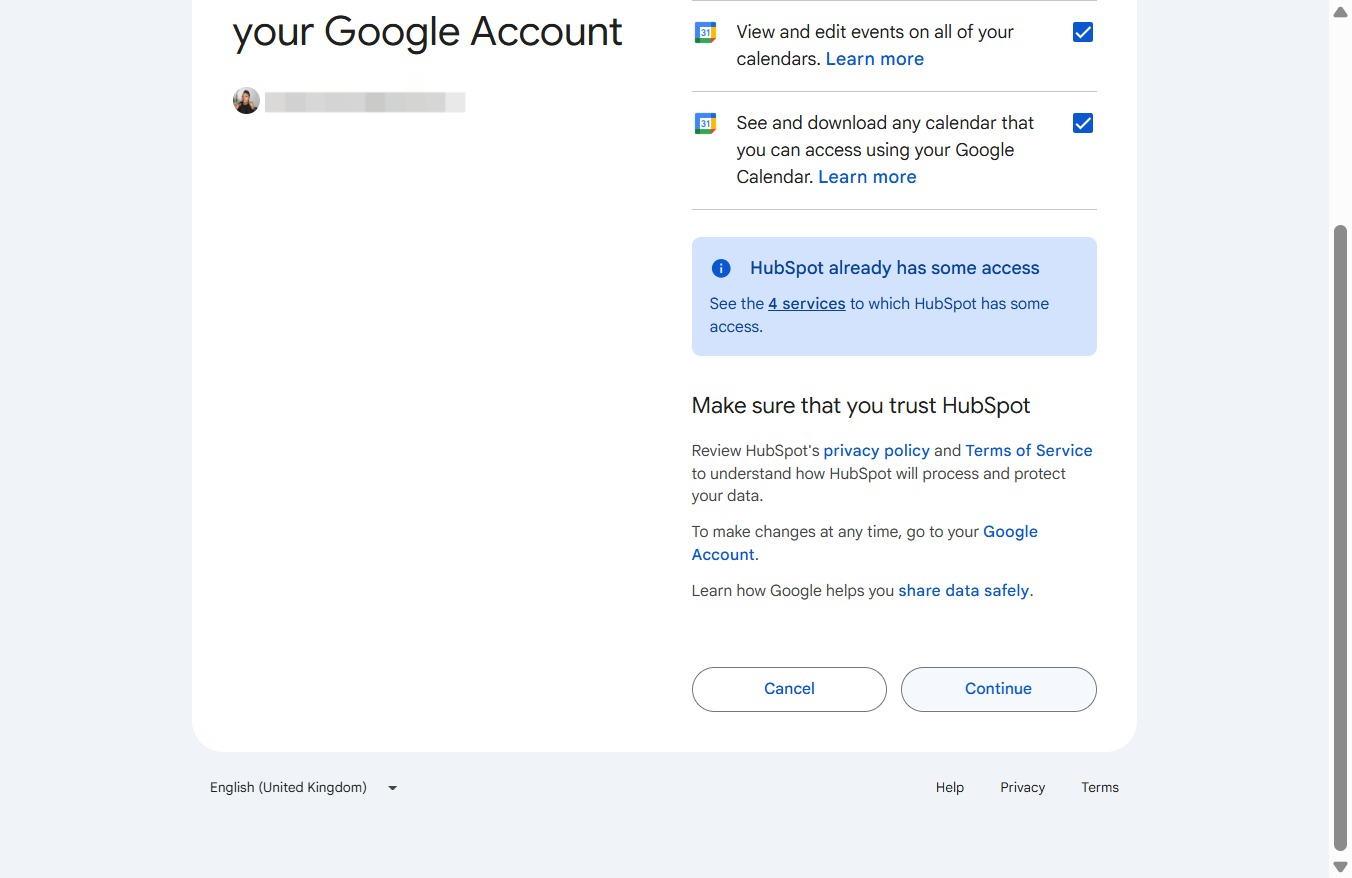The height and width of the screenshot is (878, 1352).
Task: Open 'Learn more' link for see and download calendar
Action: tap(867, 177)
